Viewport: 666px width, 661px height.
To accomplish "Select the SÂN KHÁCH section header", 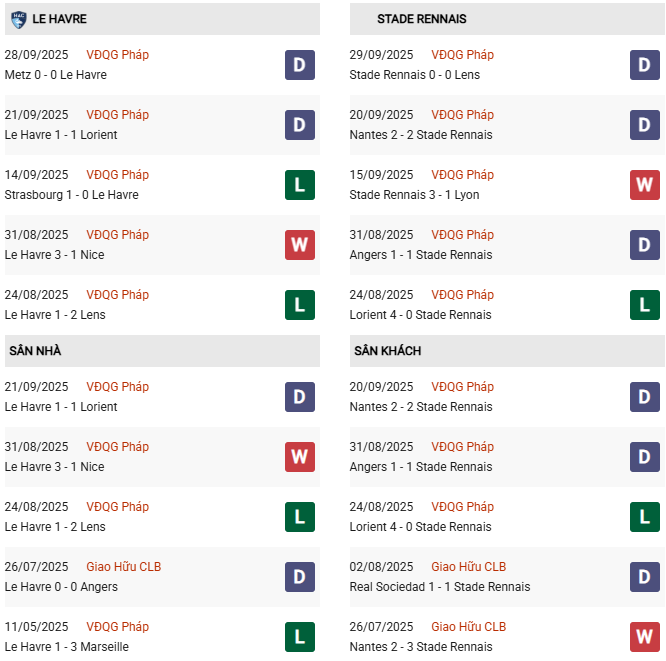I will click(387, 351).
